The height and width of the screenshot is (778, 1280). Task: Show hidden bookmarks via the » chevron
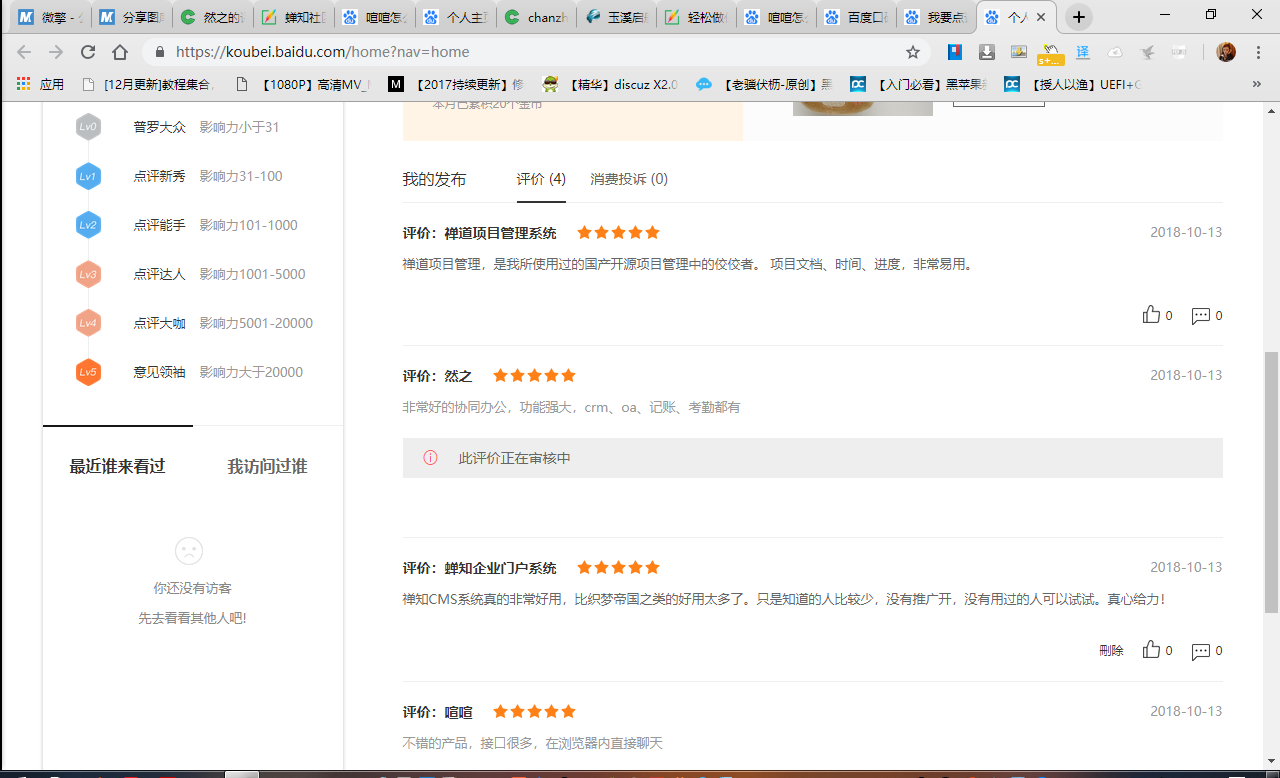coord(1257,85)
